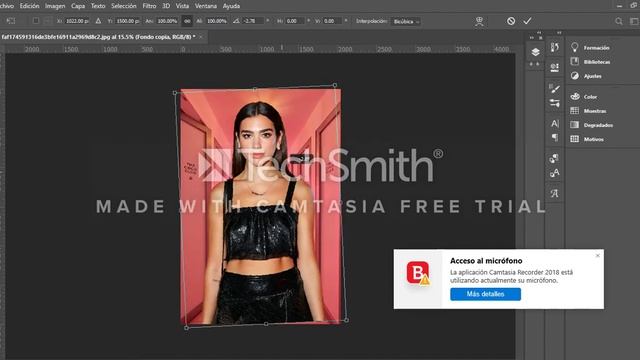Click the V vertical skew field

tap(332, 21)
